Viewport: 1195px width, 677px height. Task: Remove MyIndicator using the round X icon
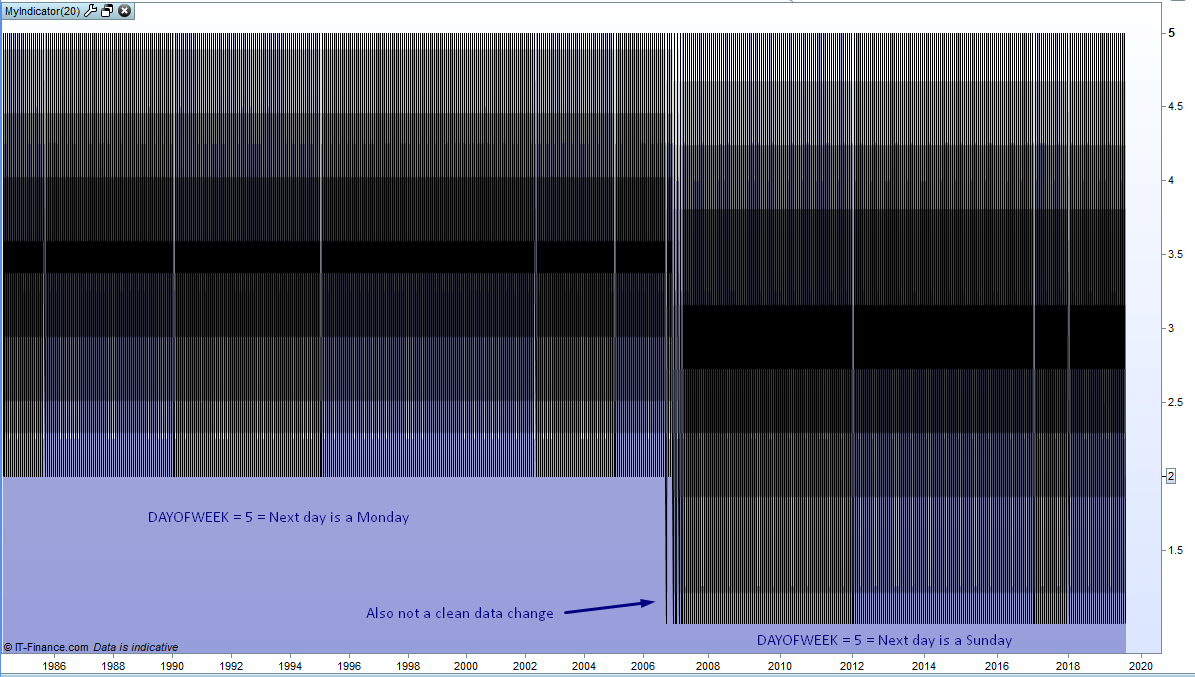124,11
